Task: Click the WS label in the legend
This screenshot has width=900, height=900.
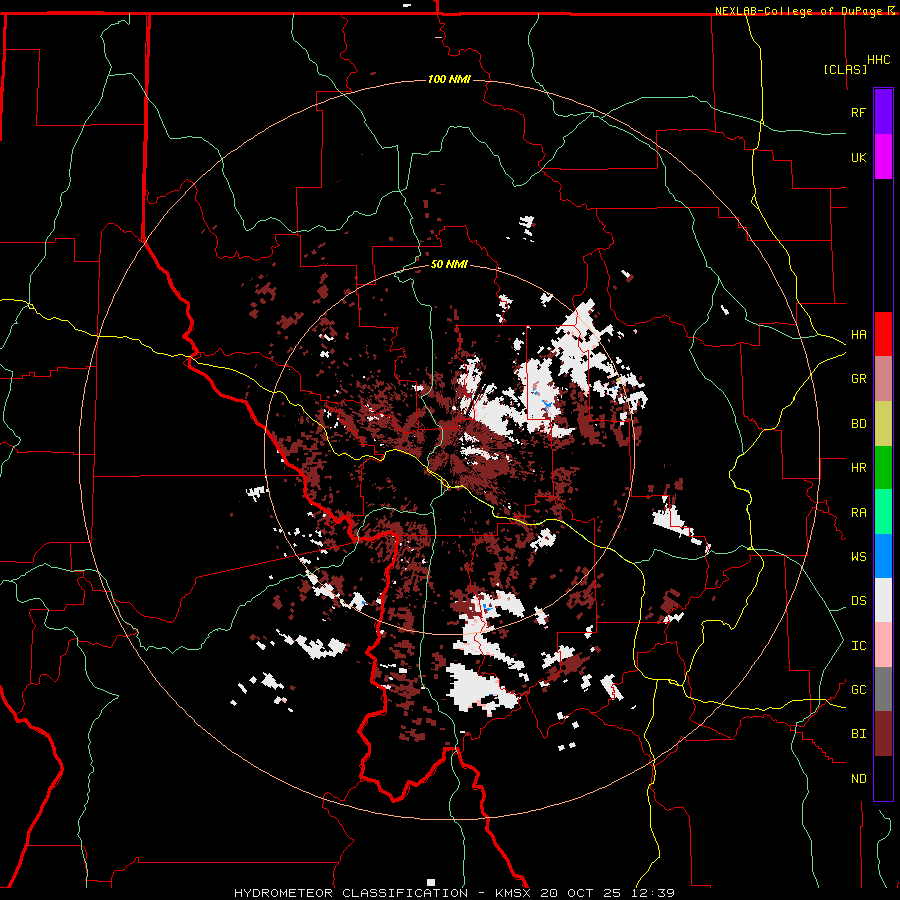Action: pos(858,557)
